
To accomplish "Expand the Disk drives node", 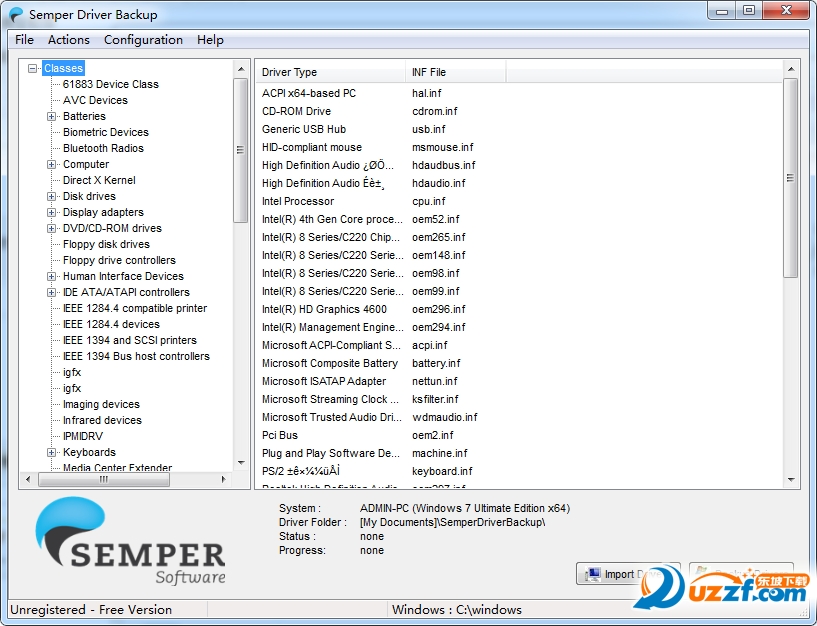I will coord(51,197).
